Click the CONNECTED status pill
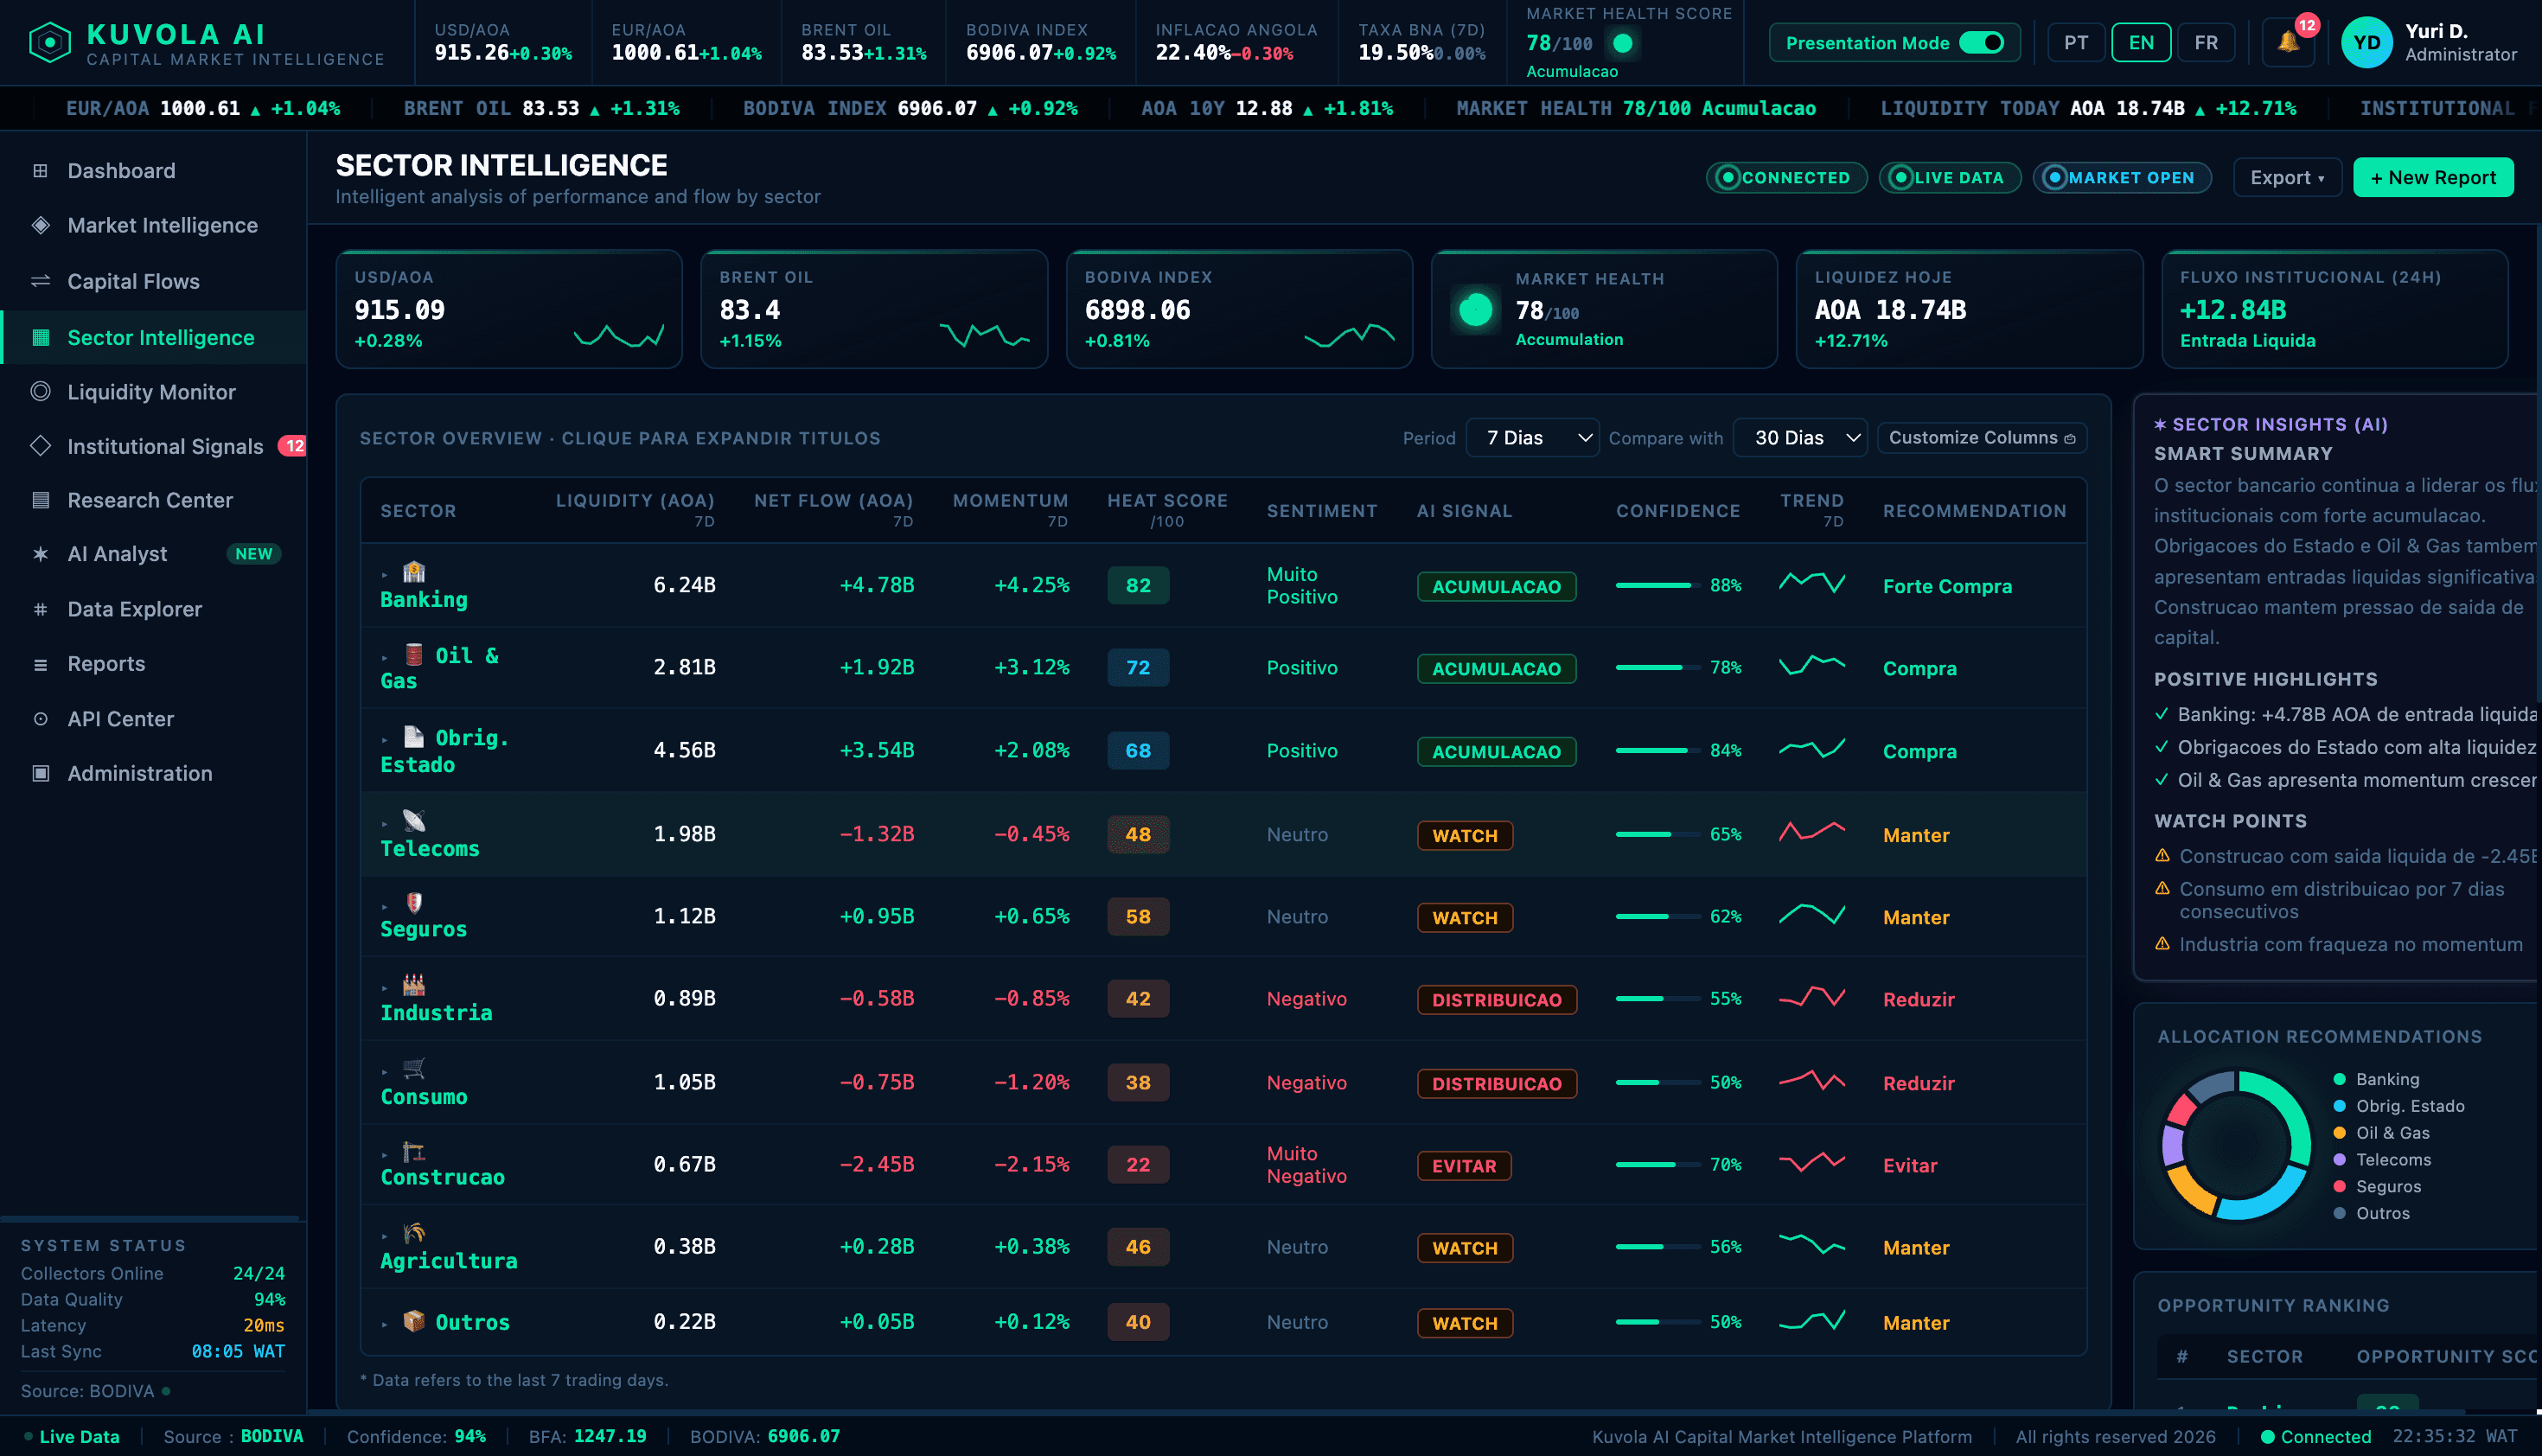The image size is (2542, 1456). coord(1786,178)
